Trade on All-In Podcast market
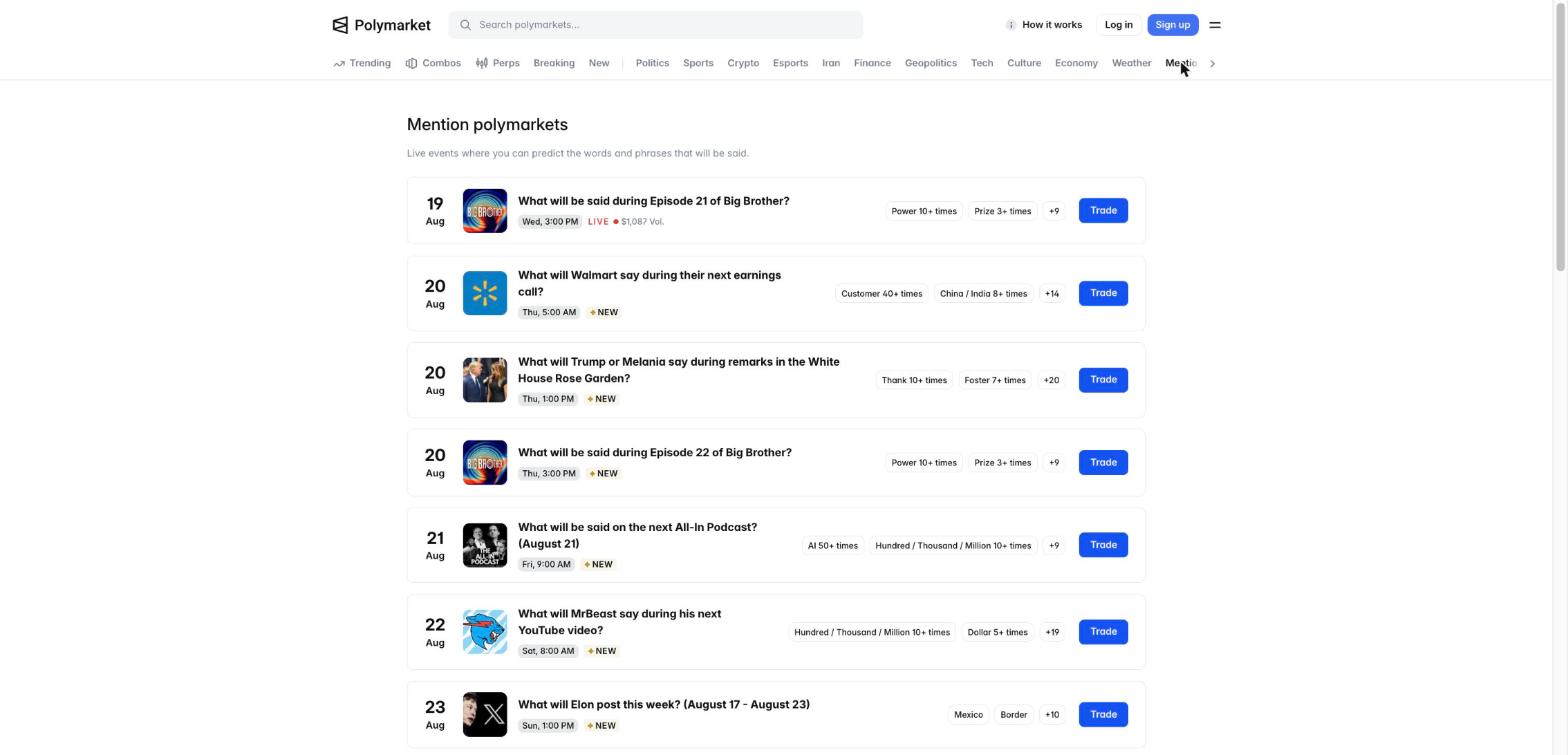Viewport: 1568px width, 755px height. (1103, 545)
